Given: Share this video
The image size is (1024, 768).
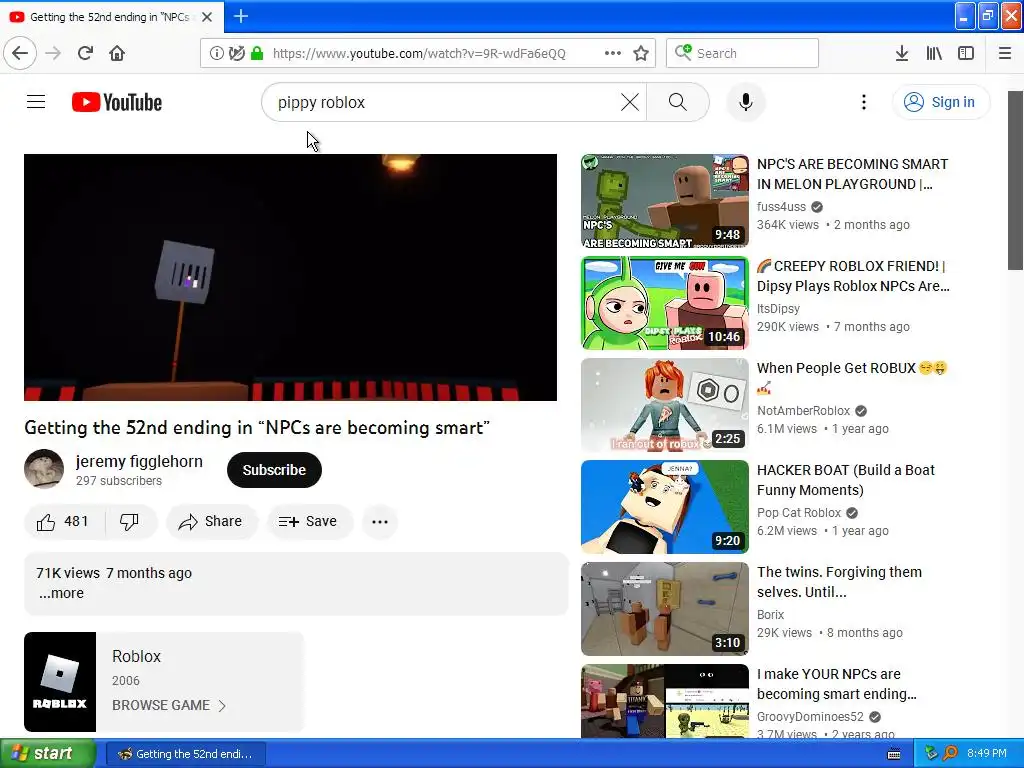Looking at the screenshot, I should click(210, 521).
